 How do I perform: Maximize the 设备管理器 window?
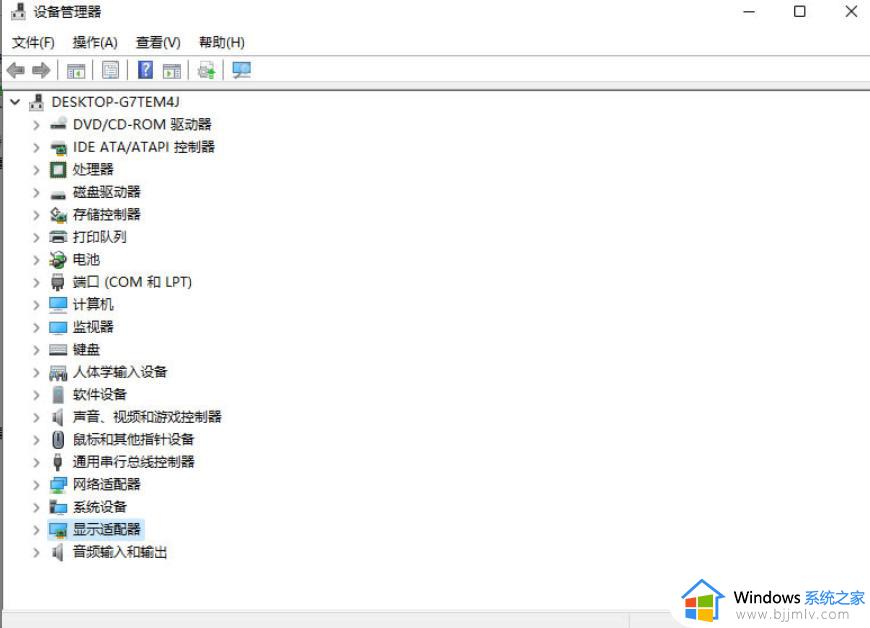[x=800, y=12]
